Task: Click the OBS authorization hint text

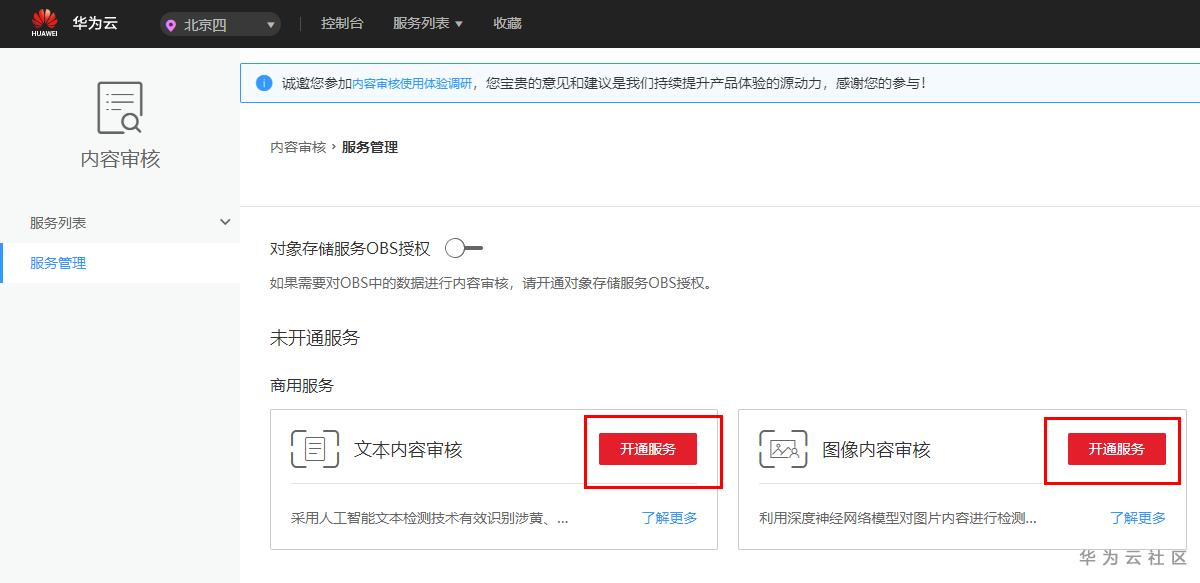Action: tap(493, 283)
